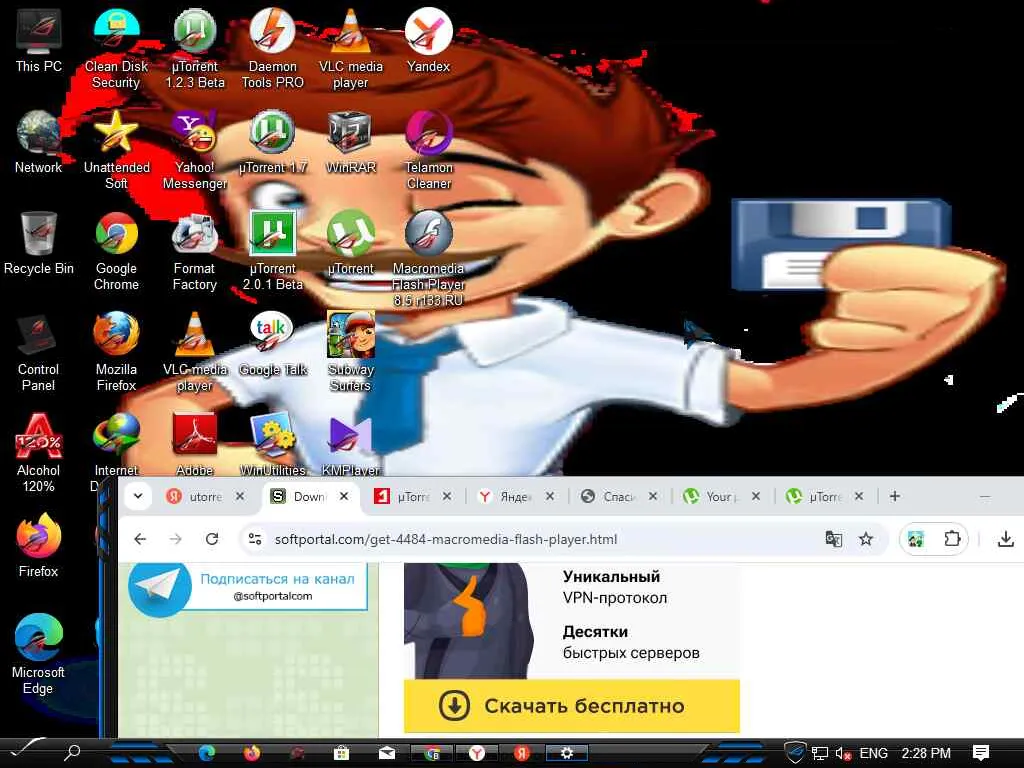This screenshot has width=1024, height=768.
Task: Open taskbar search magnifier
Action: [x=72, y=753]
